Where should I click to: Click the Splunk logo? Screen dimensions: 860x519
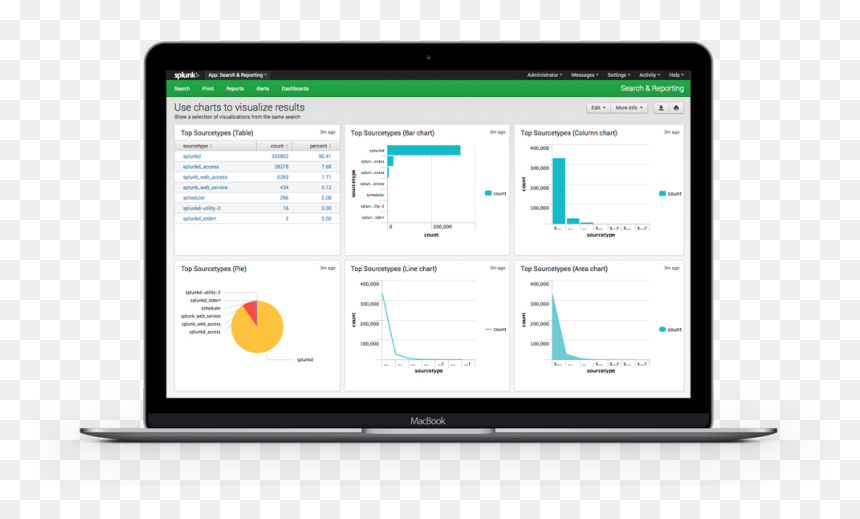pos(186,75)
